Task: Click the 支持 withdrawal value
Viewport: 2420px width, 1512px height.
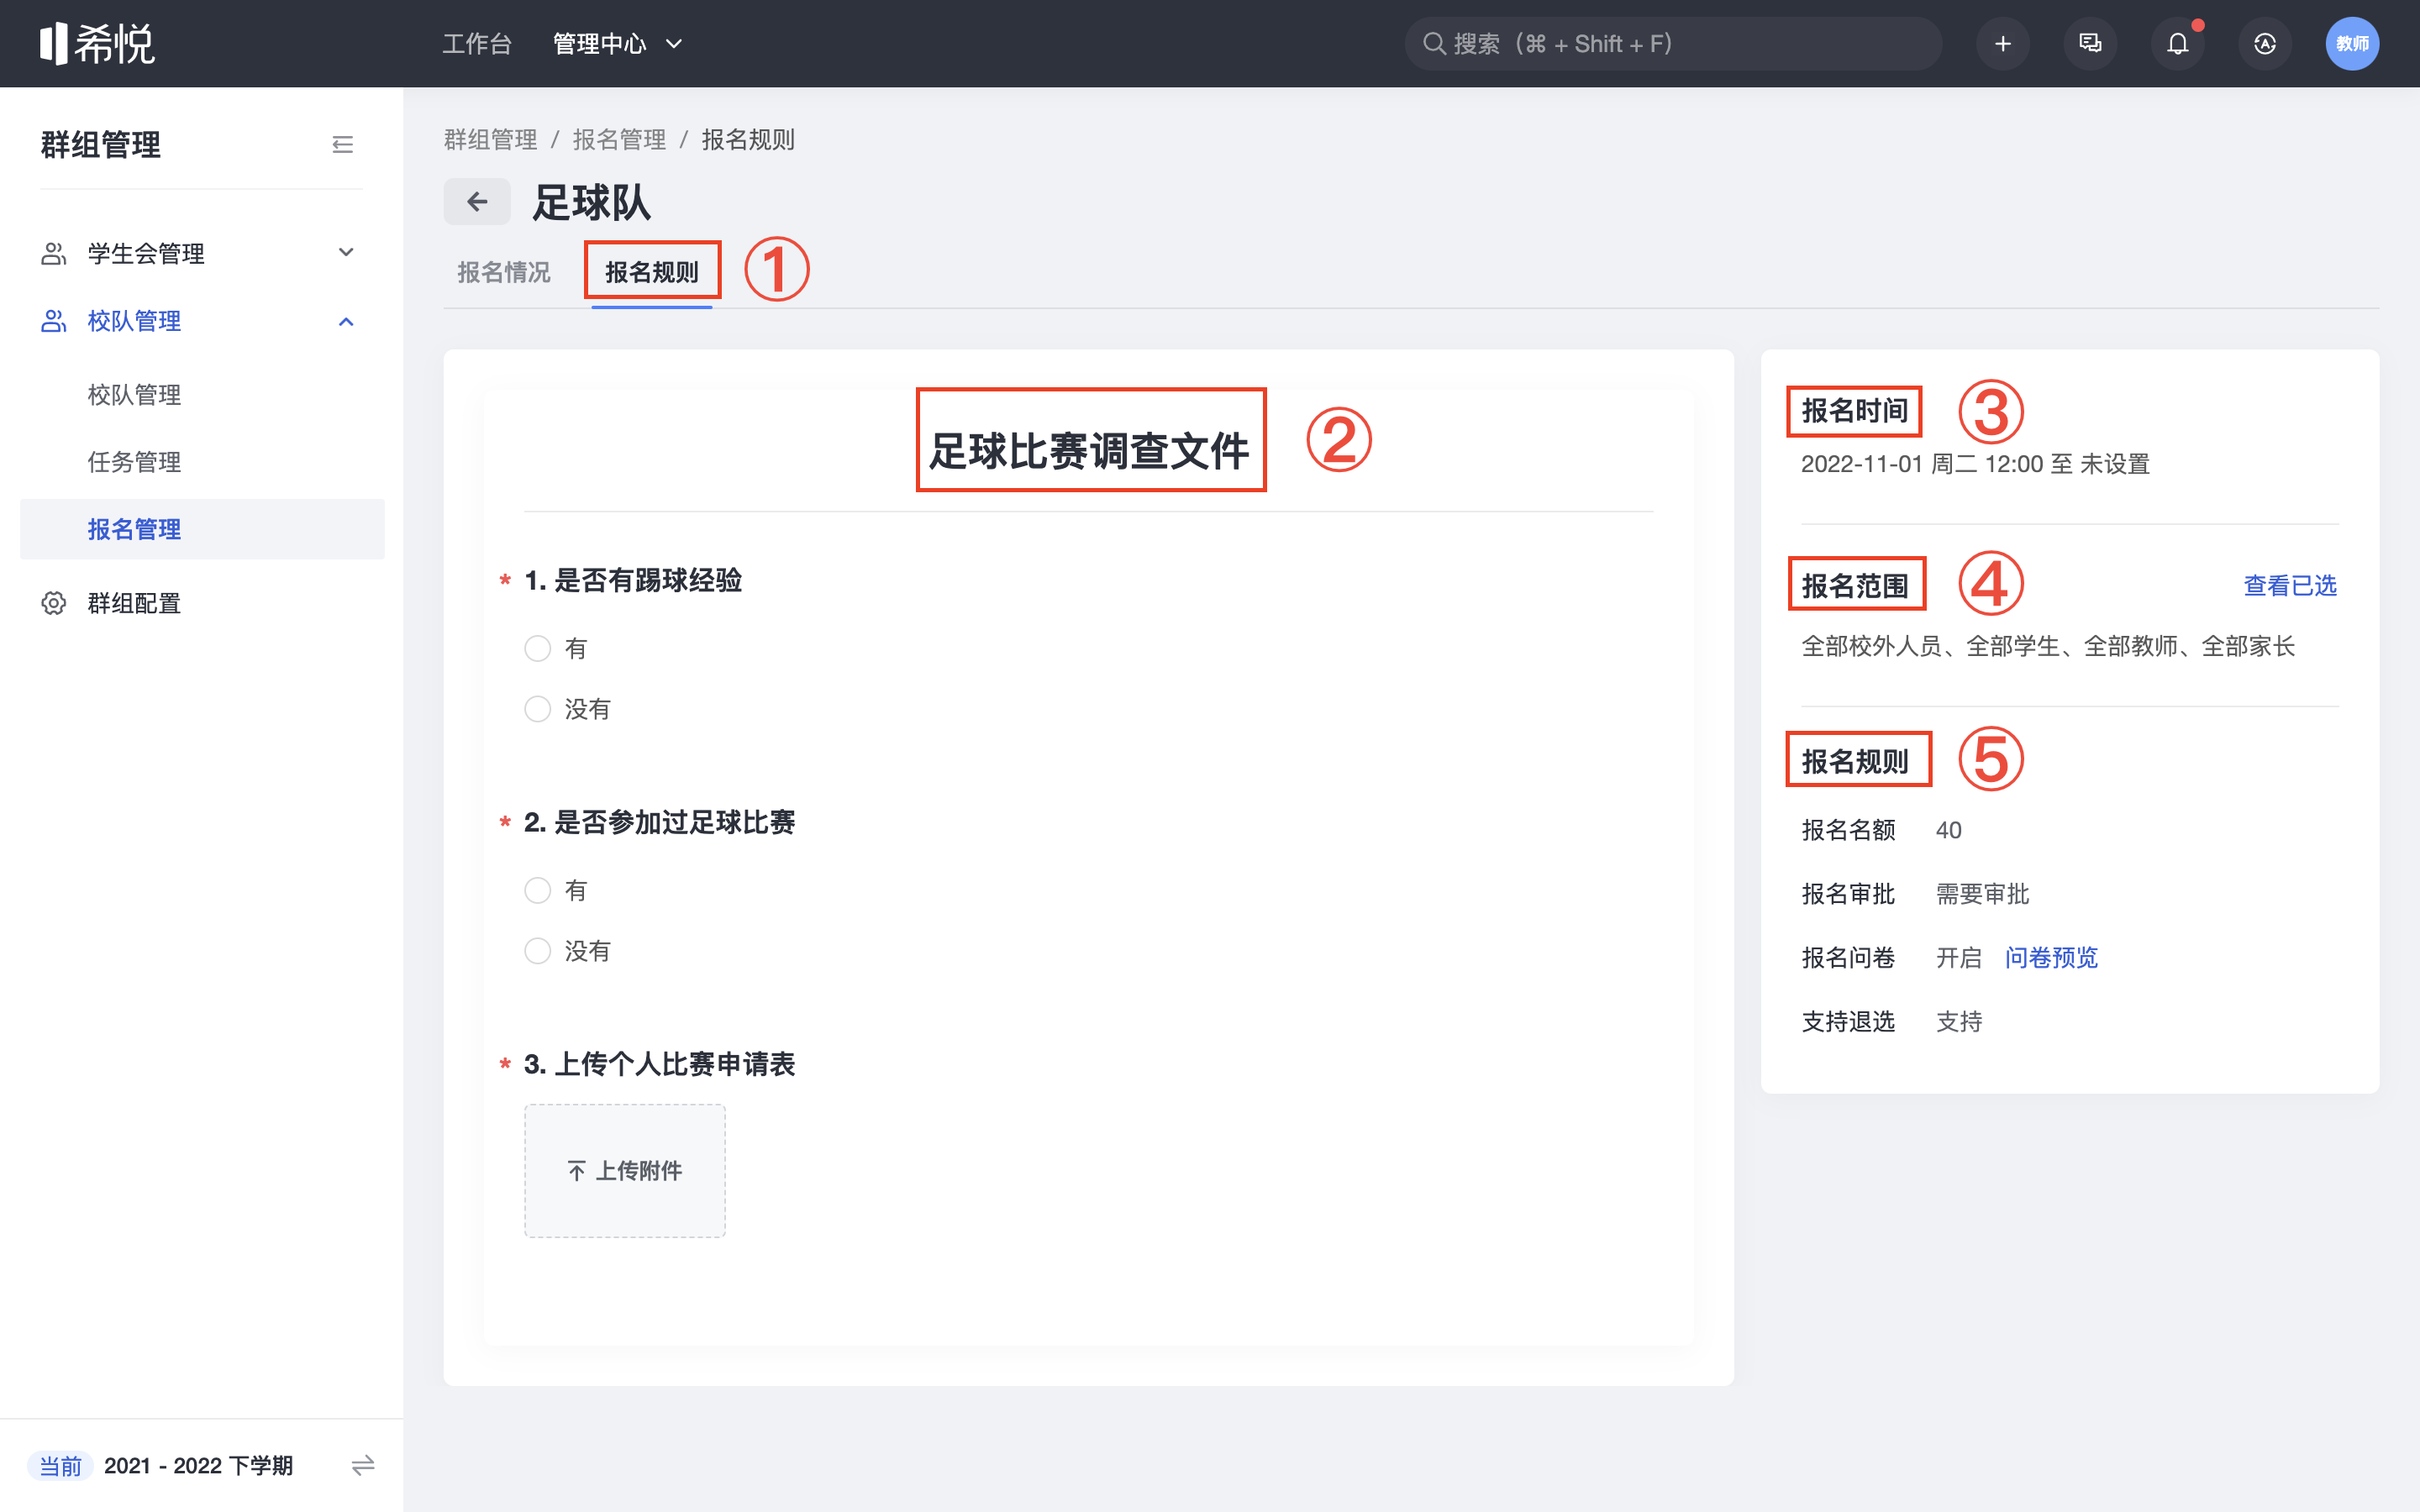Action: (x=1958, y=1021)
